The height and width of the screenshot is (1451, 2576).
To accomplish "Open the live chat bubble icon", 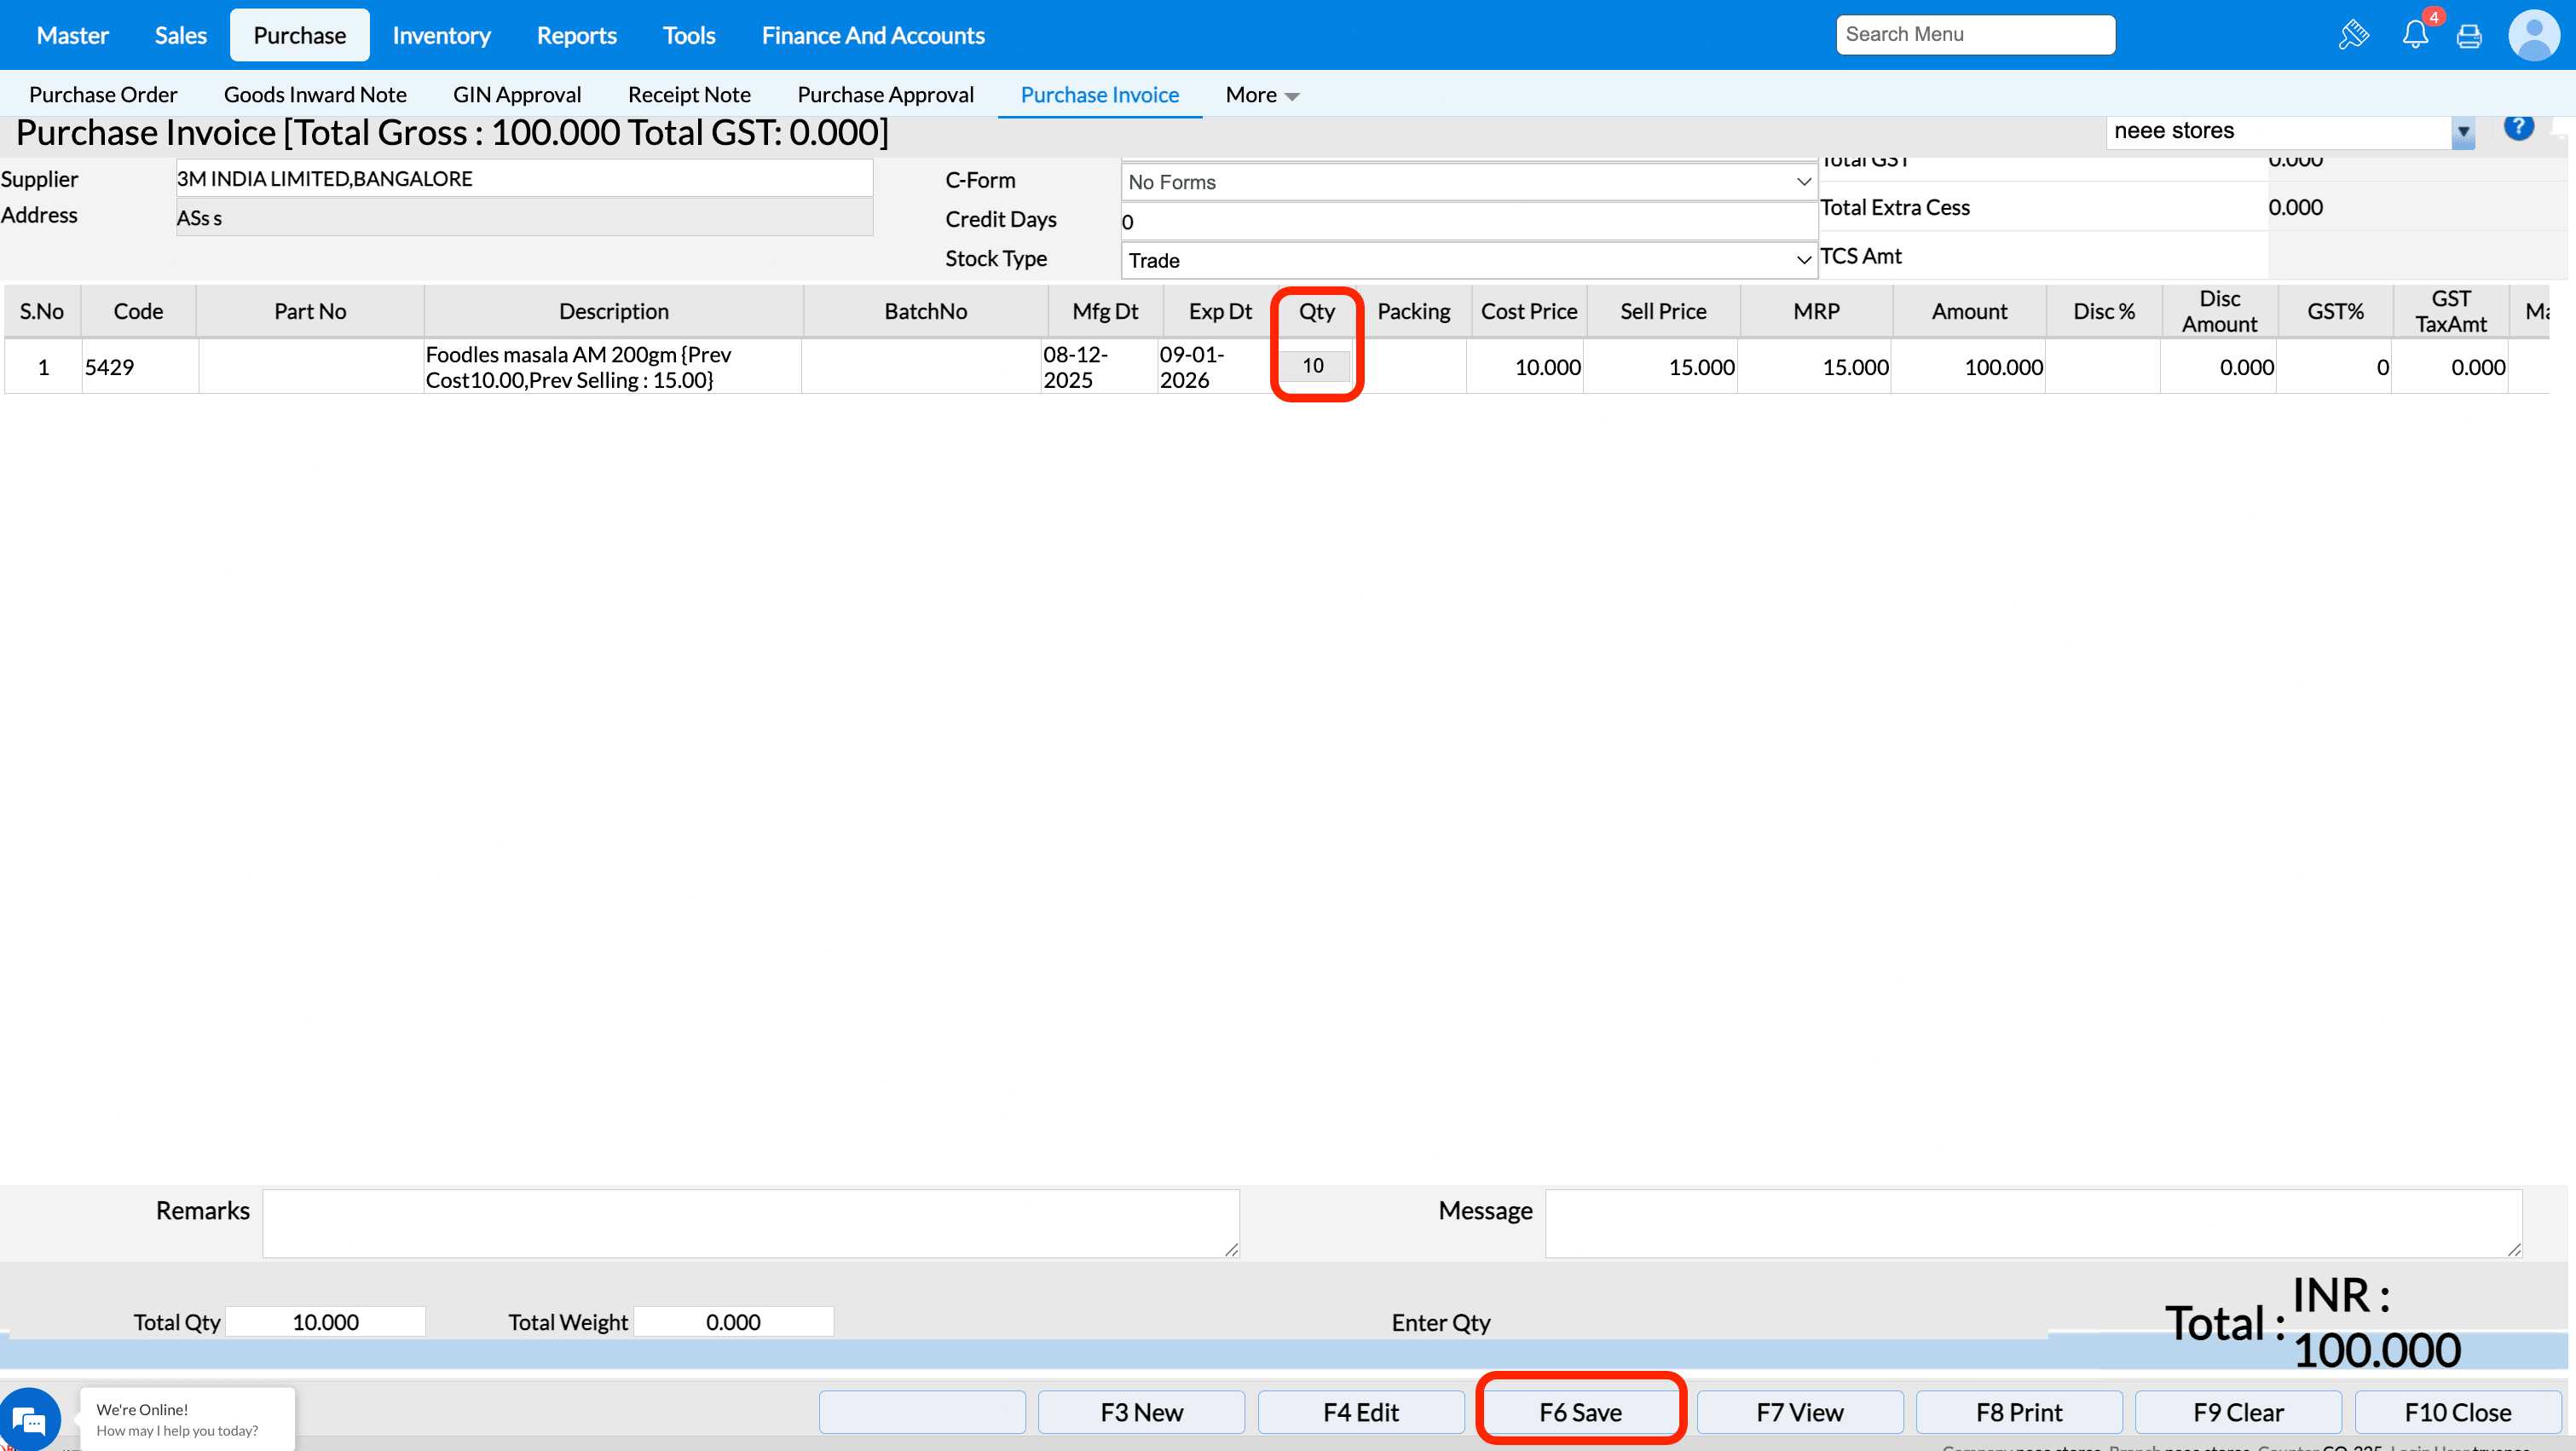I will click(x=30, y=1418).
